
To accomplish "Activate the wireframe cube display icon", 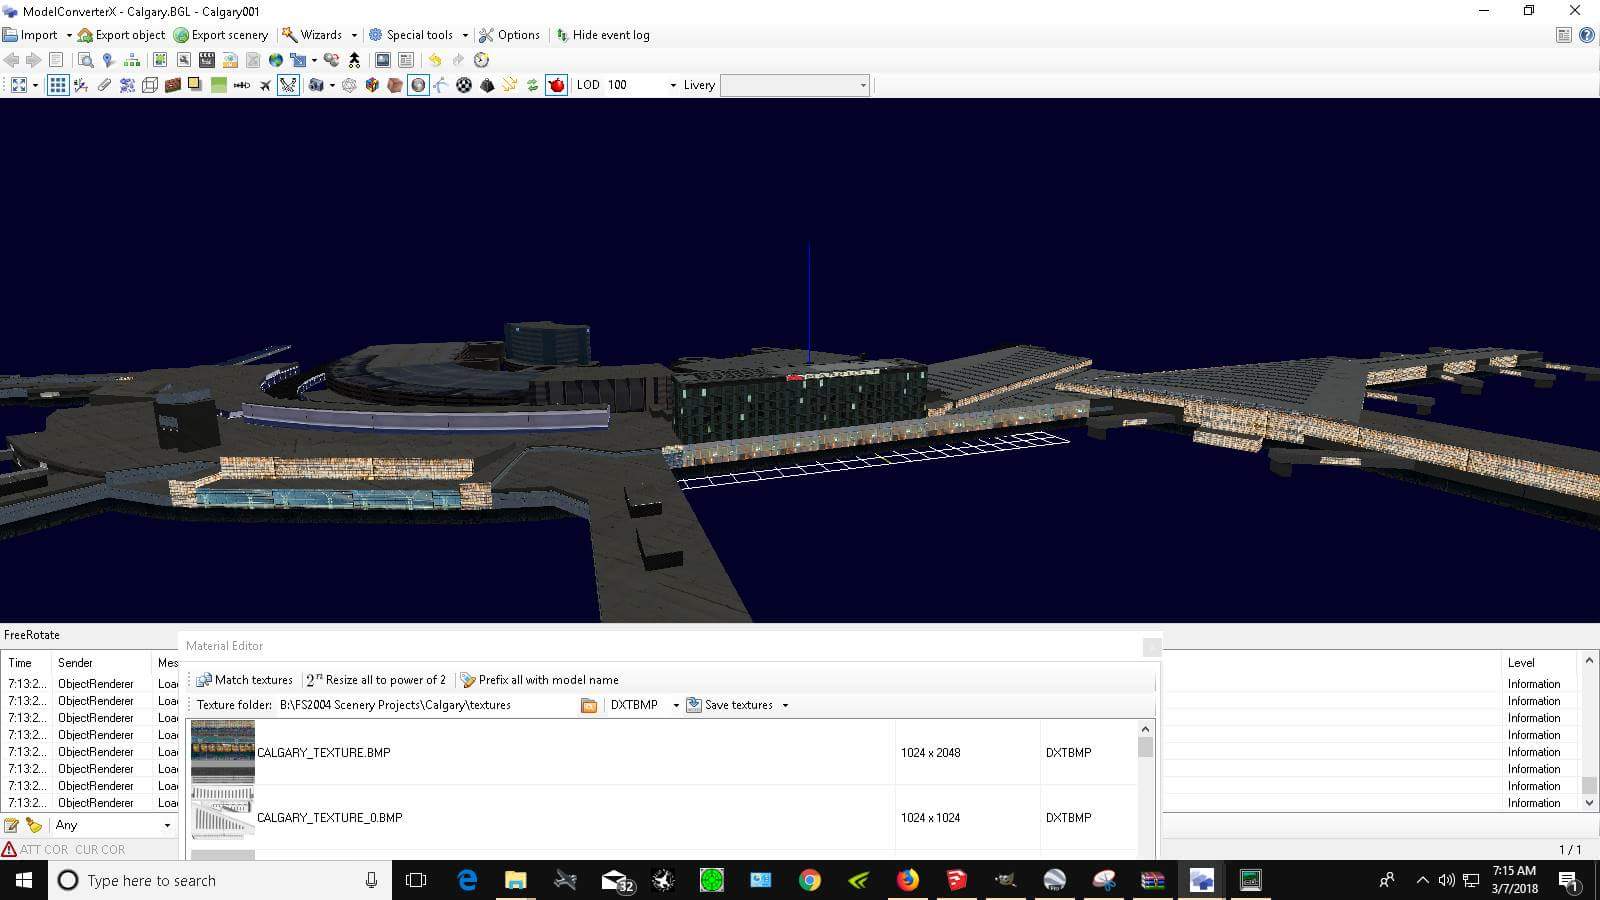I will pos(148,85).
